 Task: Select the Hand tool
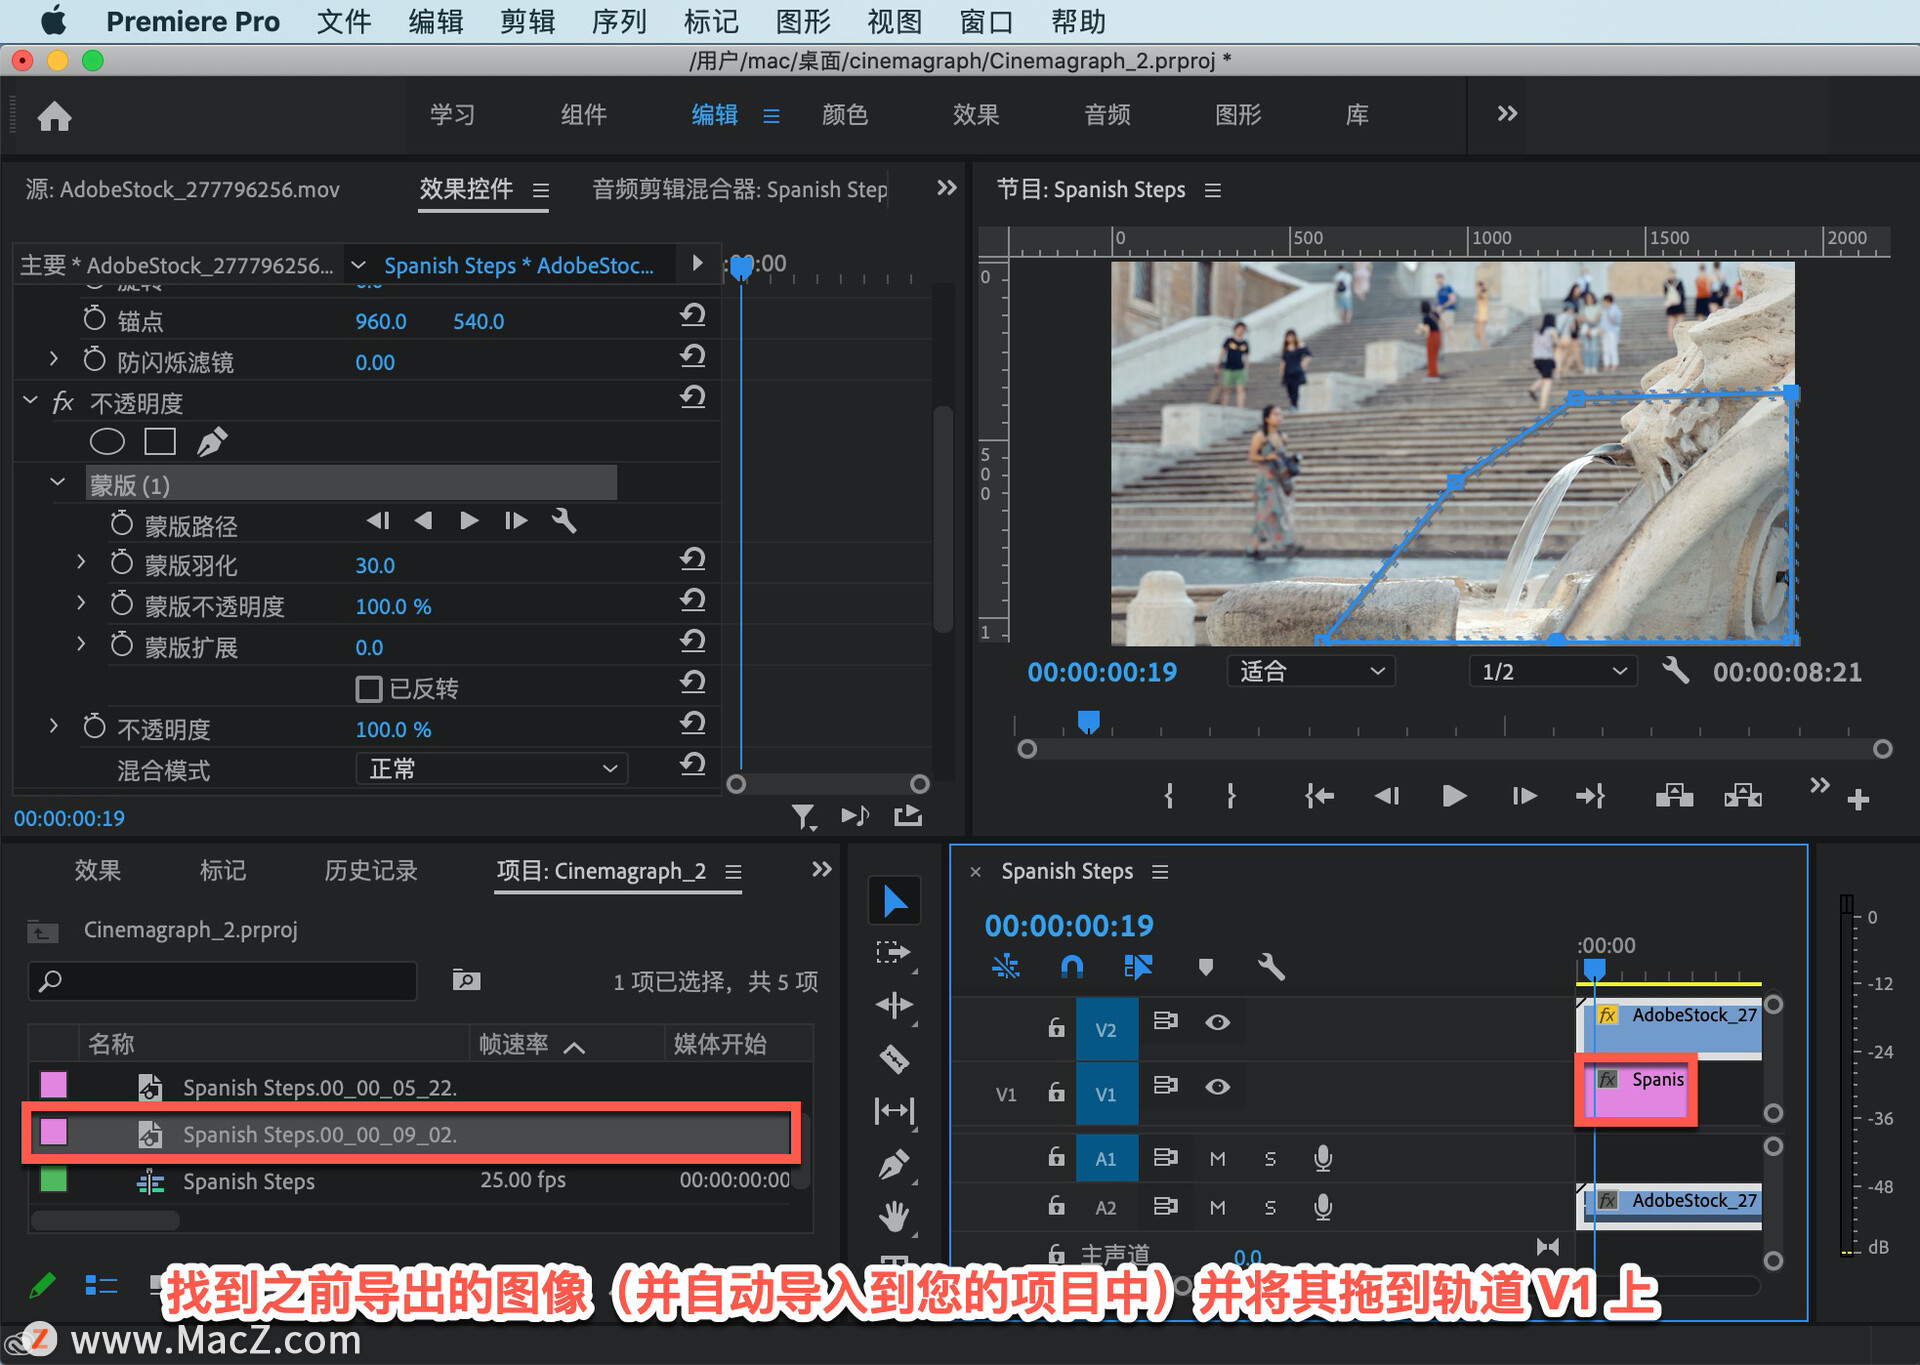[x=894, y=1217]
